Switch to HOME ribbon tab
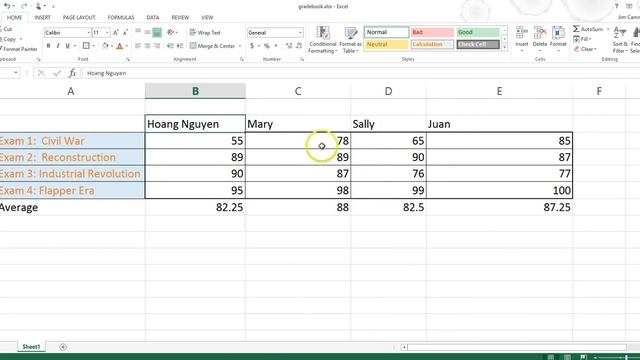Screen dimensions: 640x360 [x=14, y=17]
